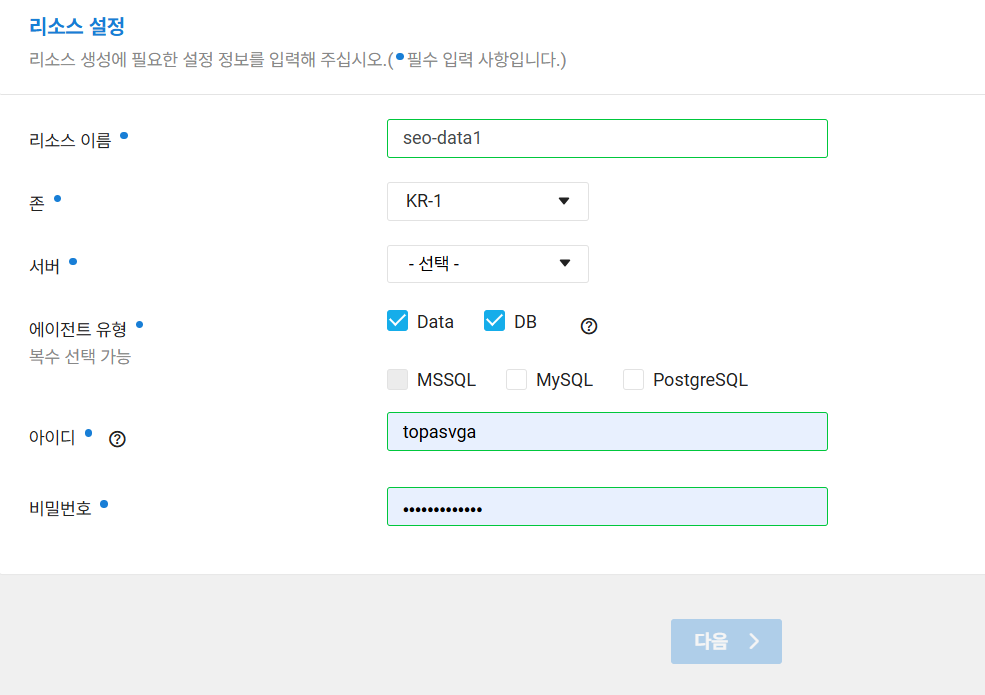Open the 서버 '- 선택 -' dropdown
The height and width of the screenshot is (695, 985).
point(487,264)
